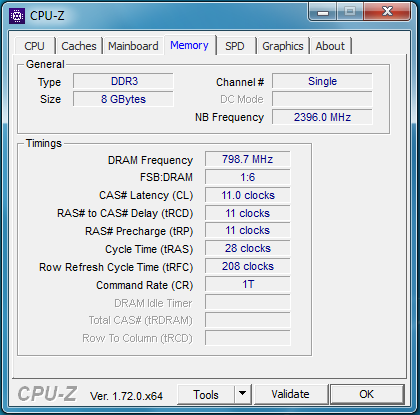
Task: Select the Memory tab
Action: pos(189,45)
